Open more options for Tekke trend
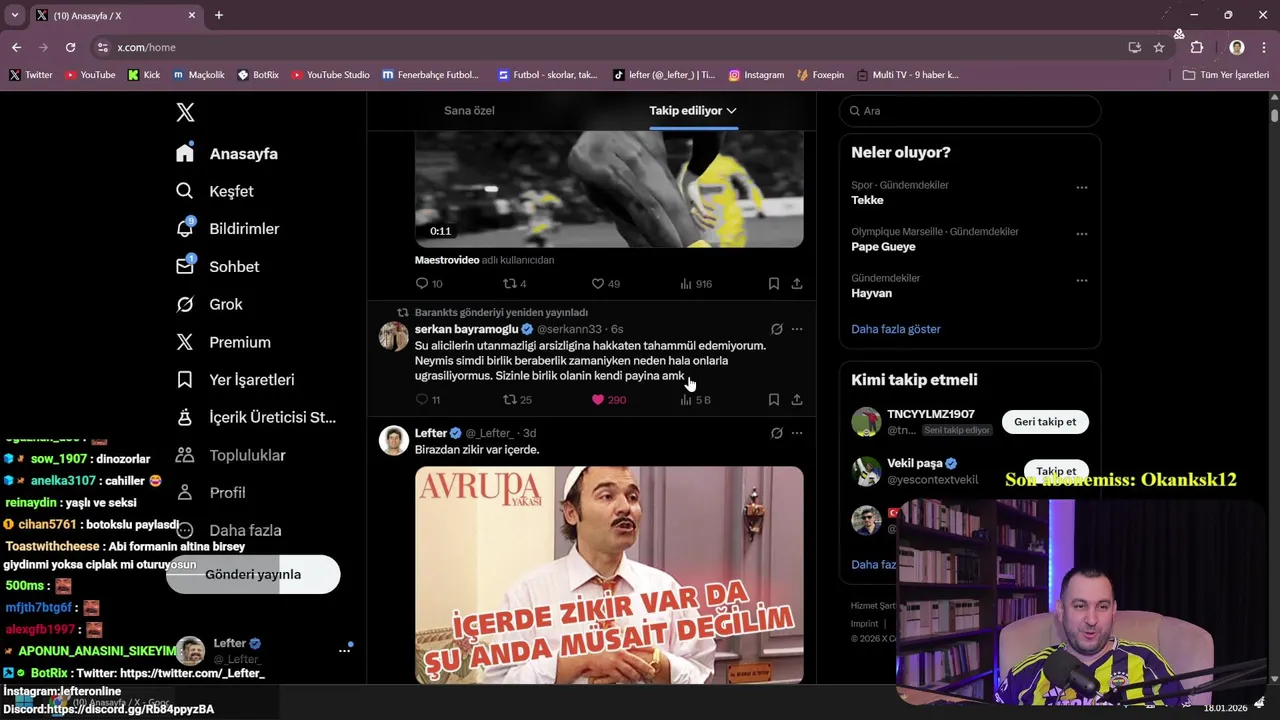This screenshot has height=720, width=1280. tap(1081, 187)
